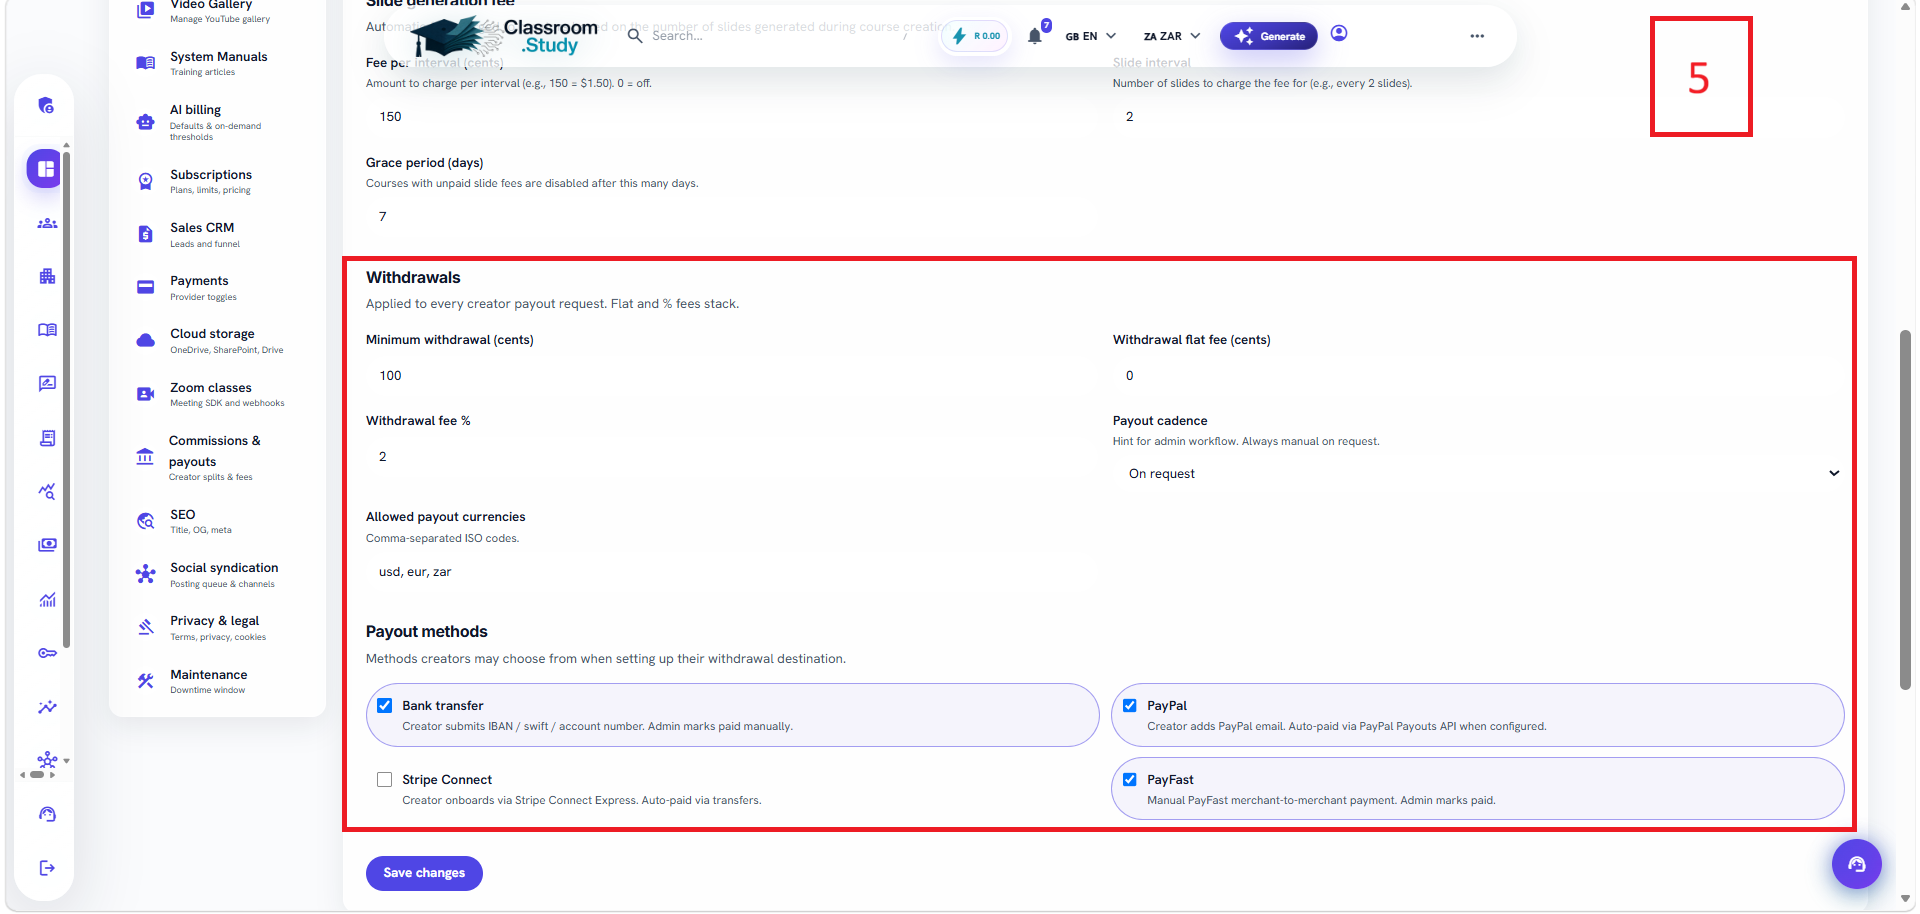Screen dimensions: 1920x914
Task: Open the support agent headset rail icon
Action: (47, 814)
